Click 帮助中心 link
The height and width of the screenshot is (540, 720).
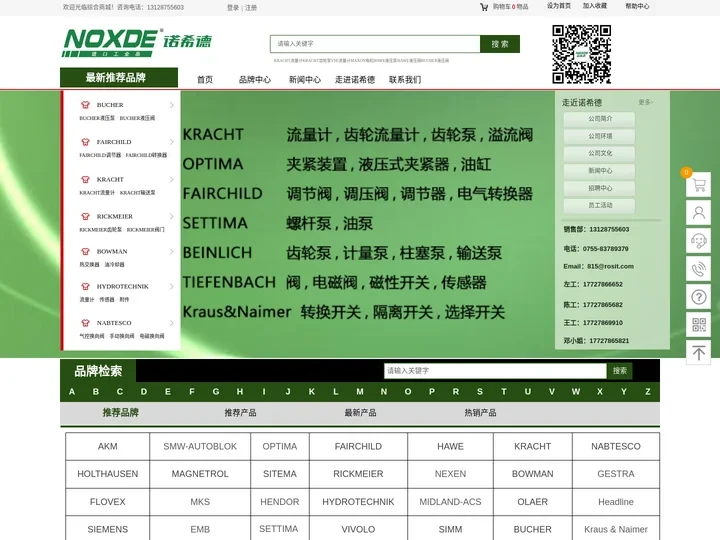coord(637,6)
